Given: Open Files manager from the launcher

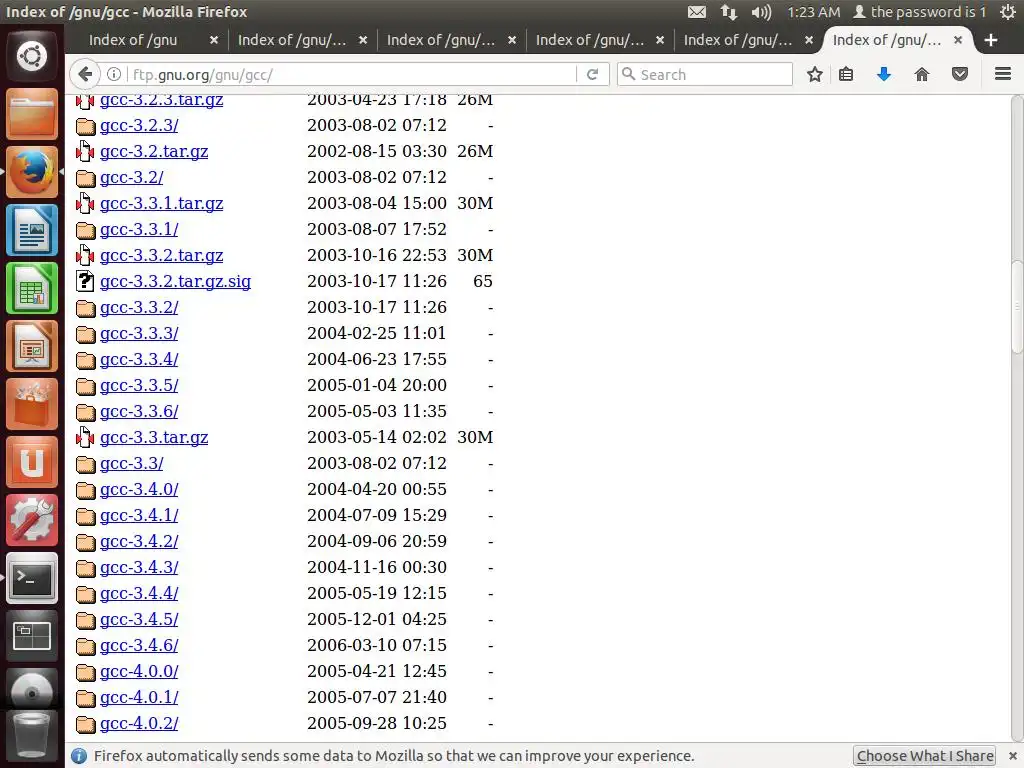Looking at the screenshot, I should click(31, 114).
